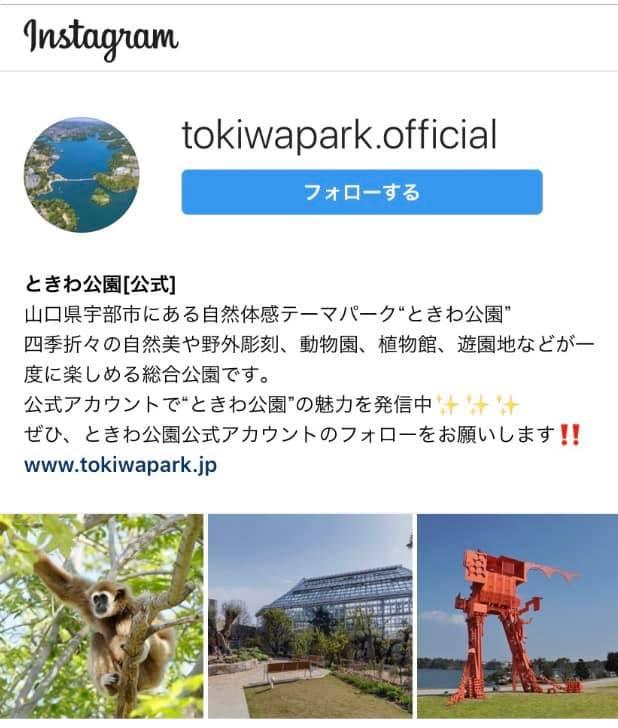Open the tokiwapark lake aerial profile picture
Screen dimensions: 618x728
point(81,175)
